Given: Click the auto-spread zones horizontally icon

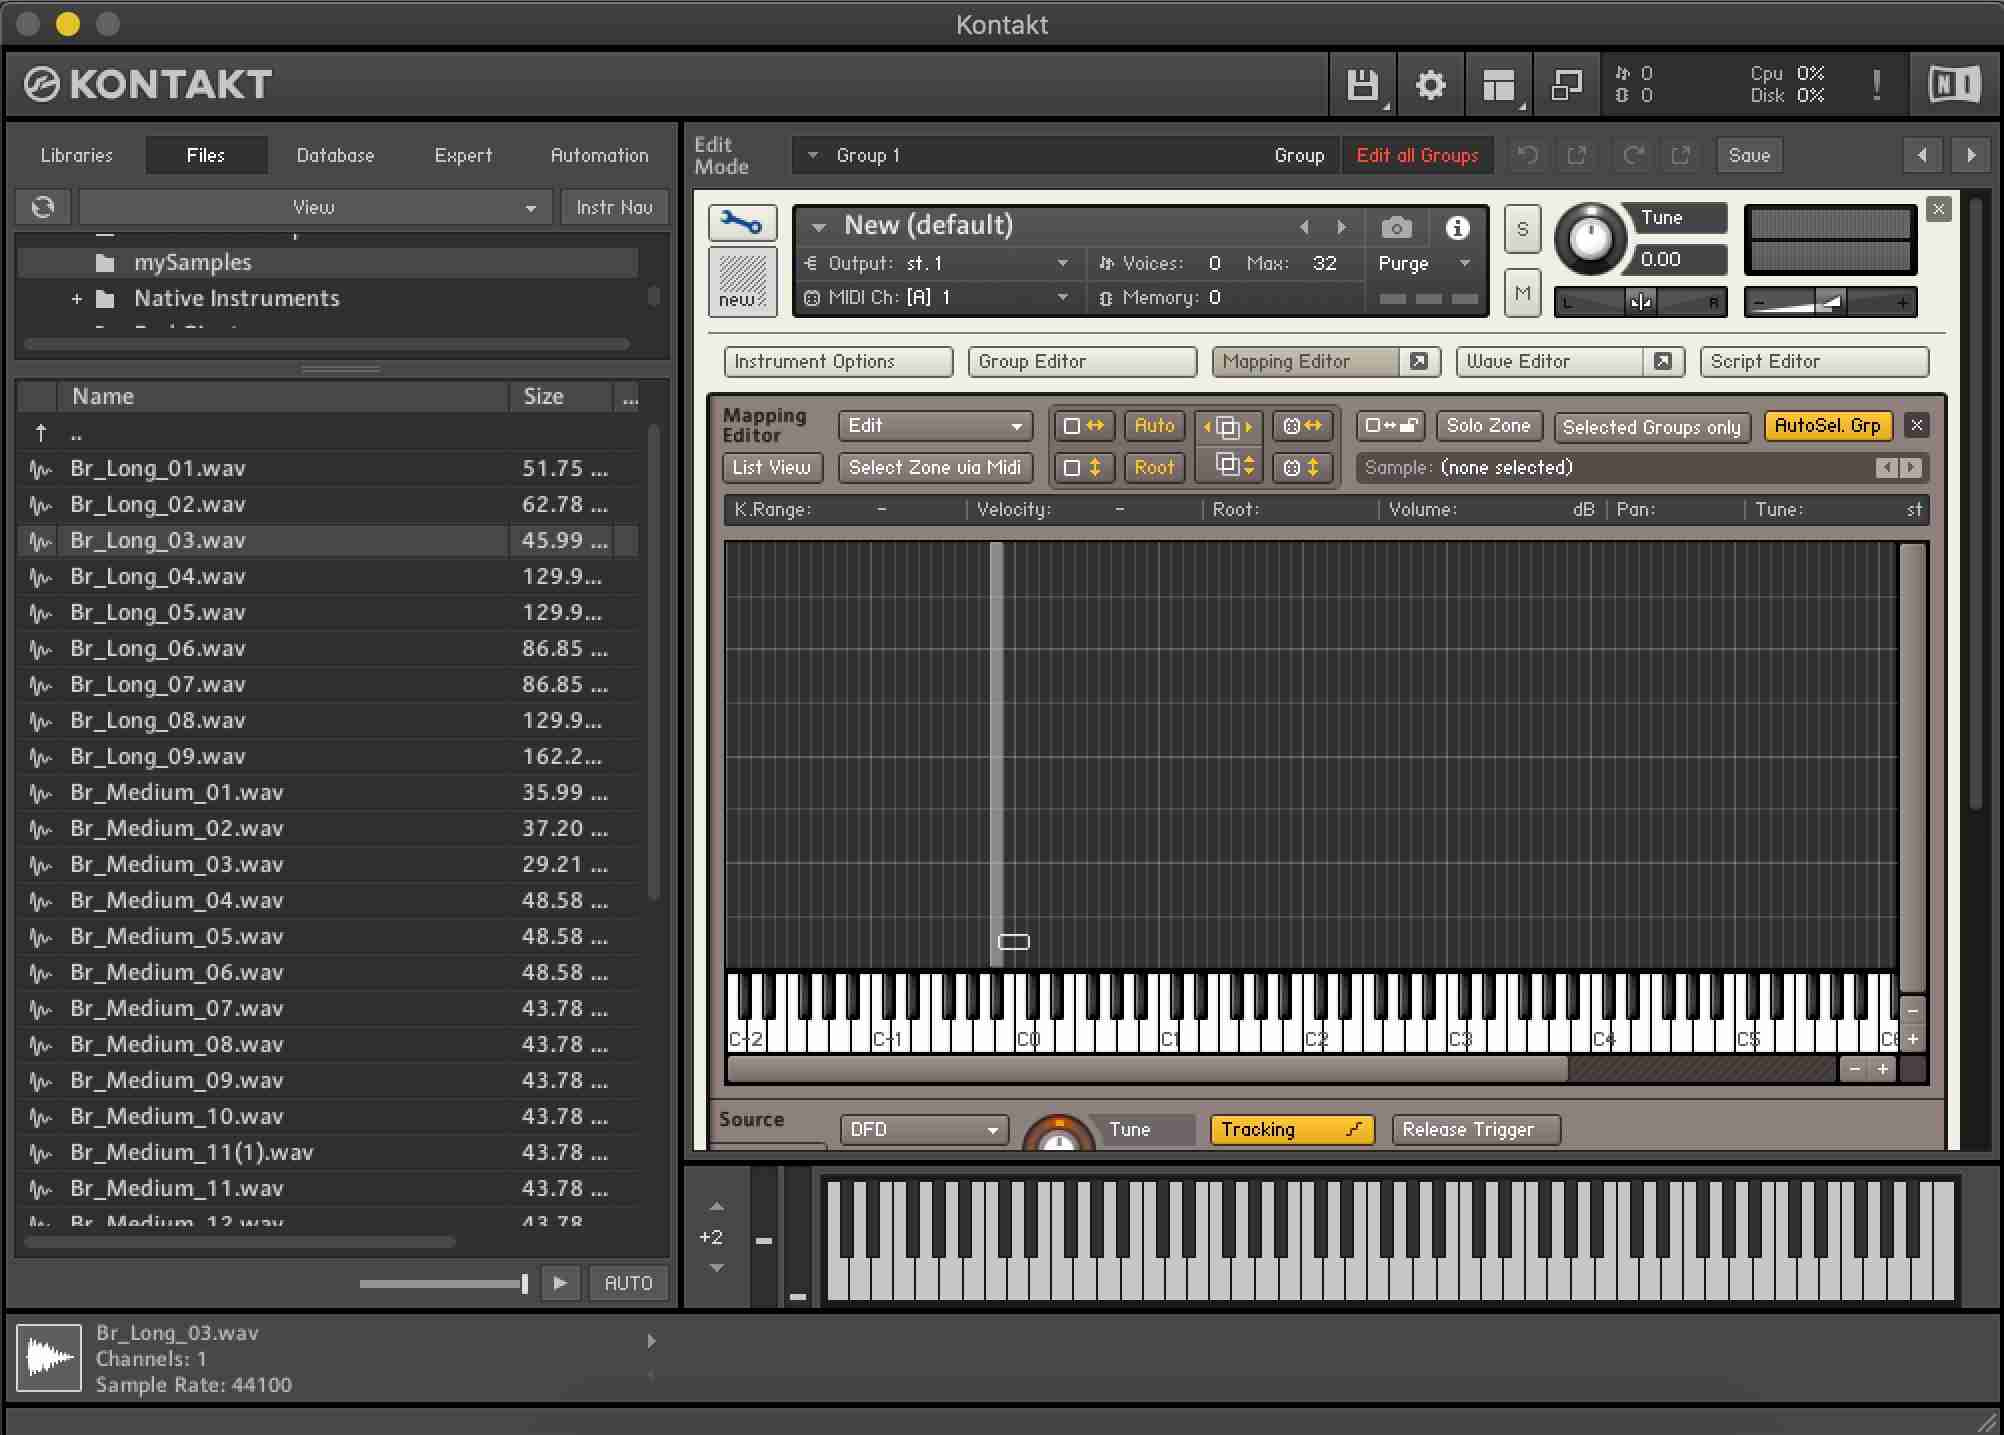Looking at the screenshot, I should (1083, 426).
